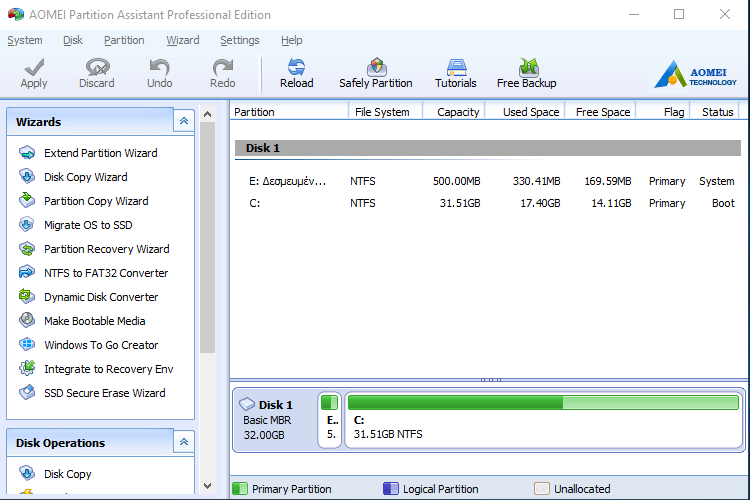Viewport: 750px width, 500px height.
Task: Click Basic MBR disk label
Action: (267, 420)
